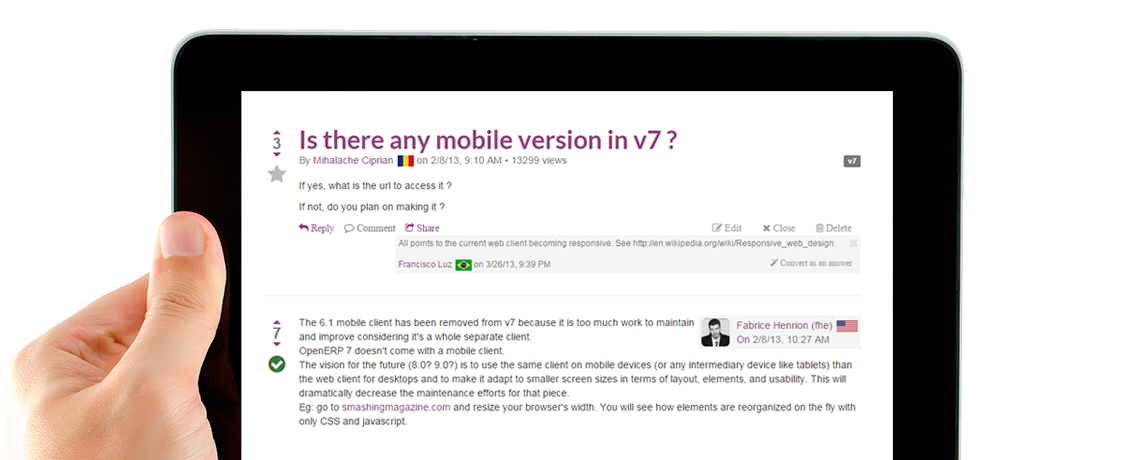The height and width of the screenshot is (460, 1140).
Task: Delete the question
Action: 833,228
